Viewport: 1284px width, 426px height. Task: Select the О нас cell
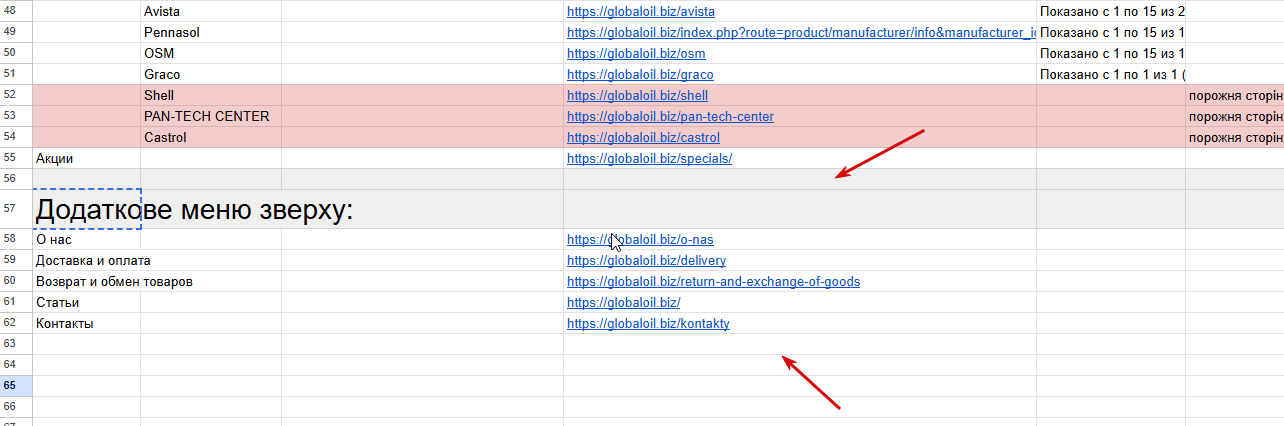(86, 239)
